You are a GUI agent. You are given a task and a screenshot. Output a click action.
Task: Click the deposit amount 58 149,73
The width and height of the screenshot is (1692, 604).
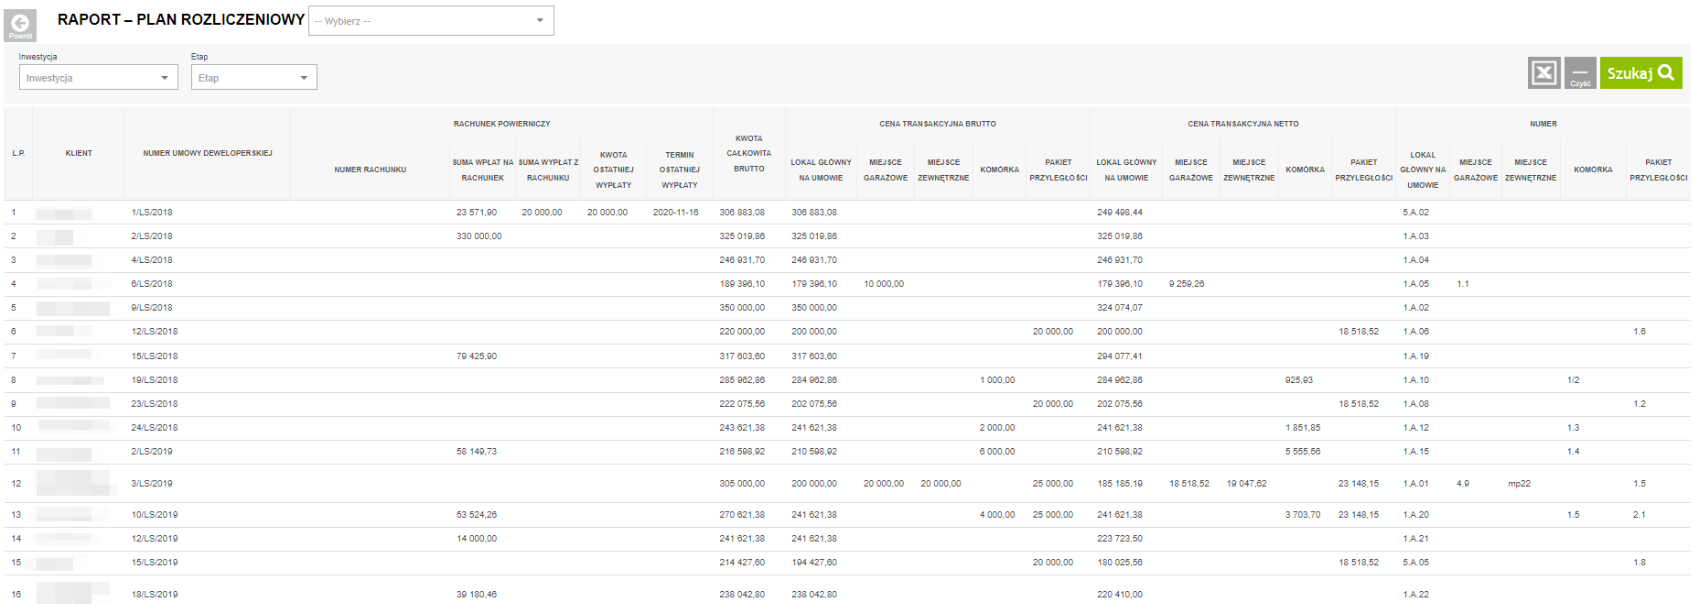[x=476, y=451]
